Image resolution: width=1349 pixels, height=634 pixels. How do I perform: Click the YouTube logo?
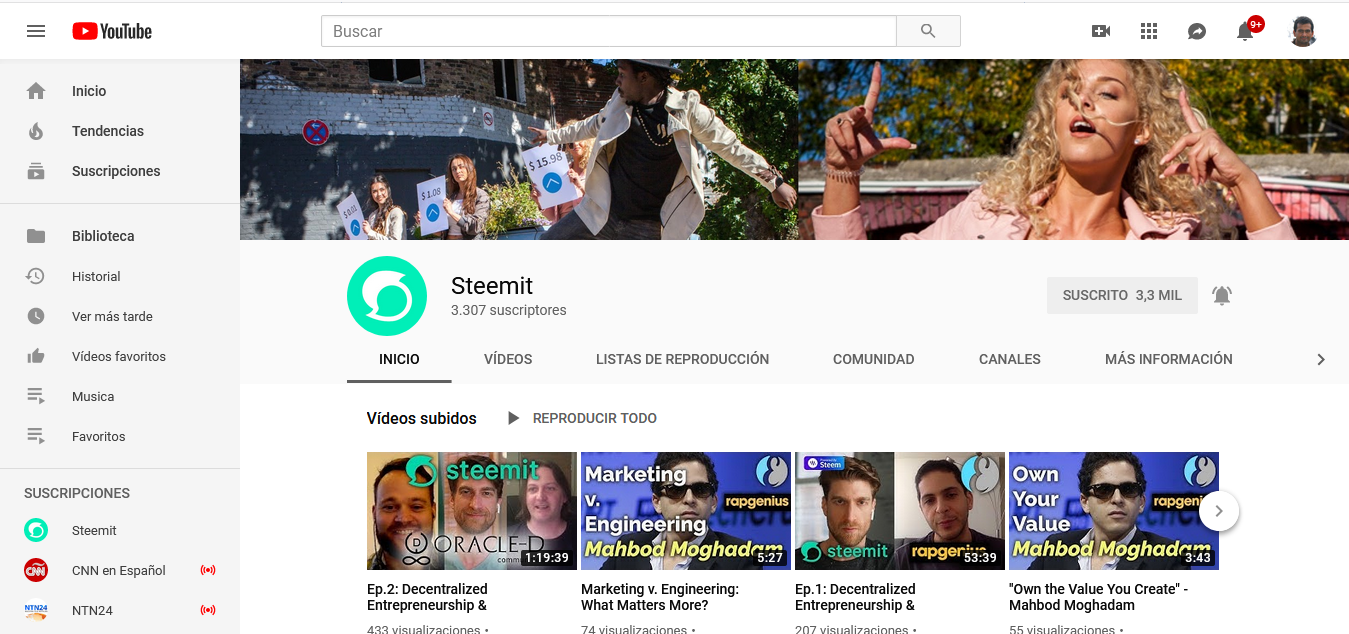click(112, 31)
